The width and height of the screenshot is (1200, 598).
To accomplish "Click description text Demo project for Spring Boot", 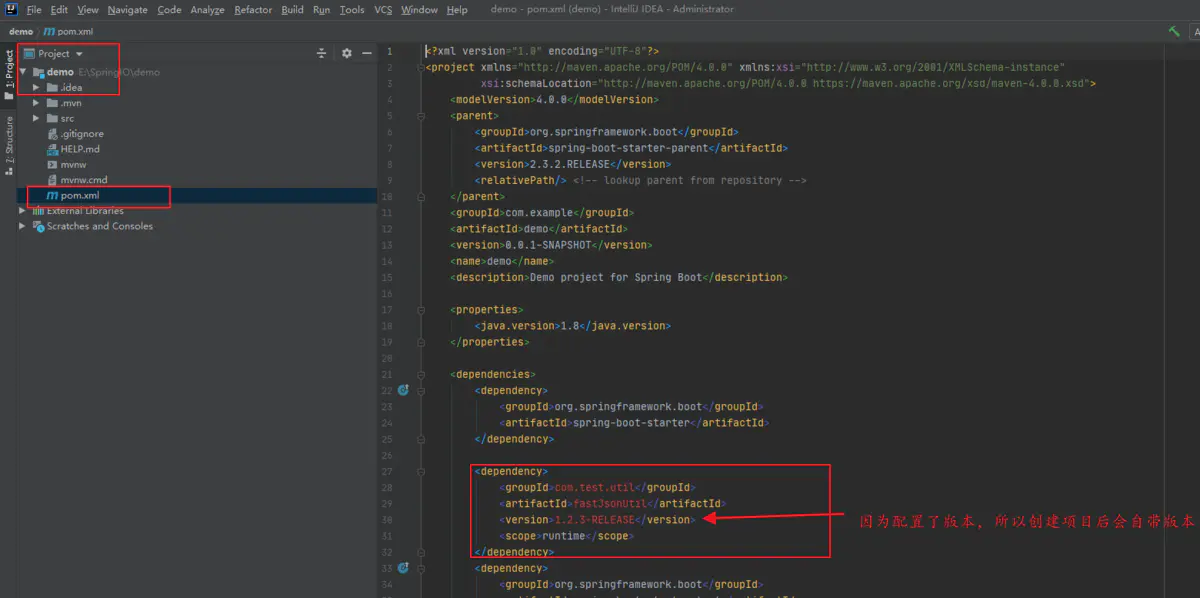I will pyautogui.click(x=614, y=277).
